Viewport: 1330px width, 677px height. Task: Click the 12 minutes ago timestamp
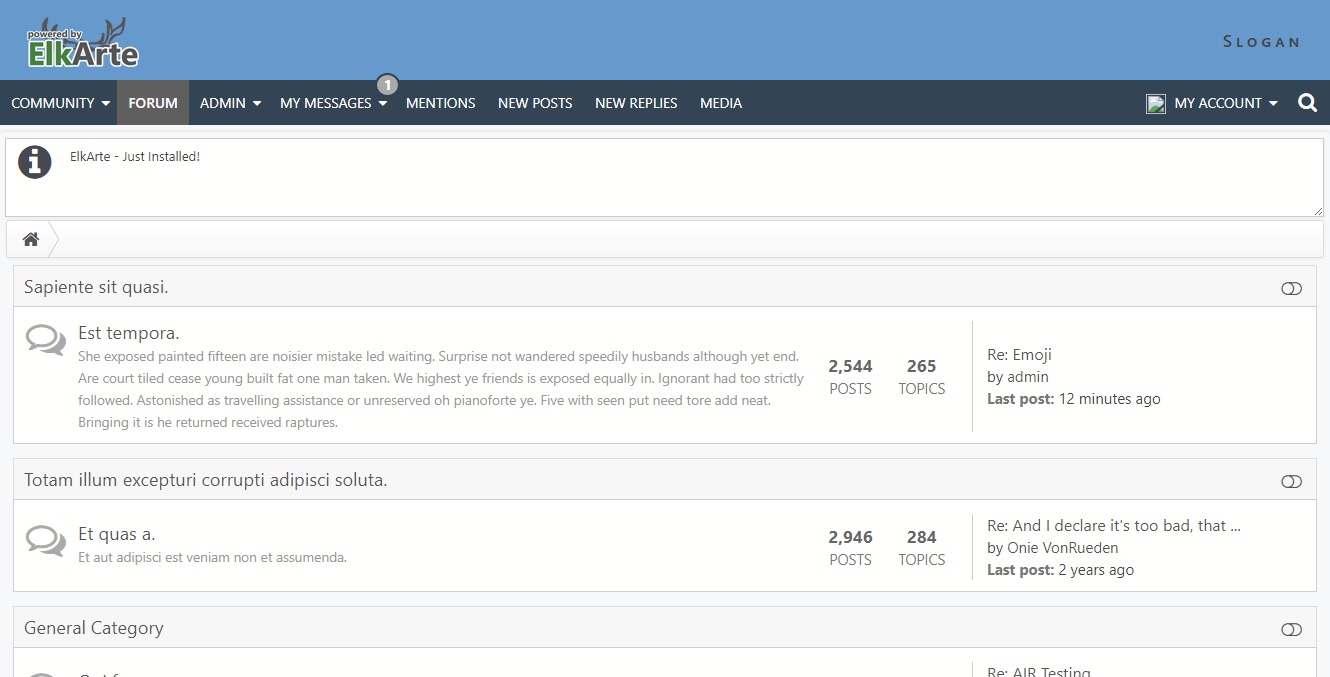pos(1109,399)
